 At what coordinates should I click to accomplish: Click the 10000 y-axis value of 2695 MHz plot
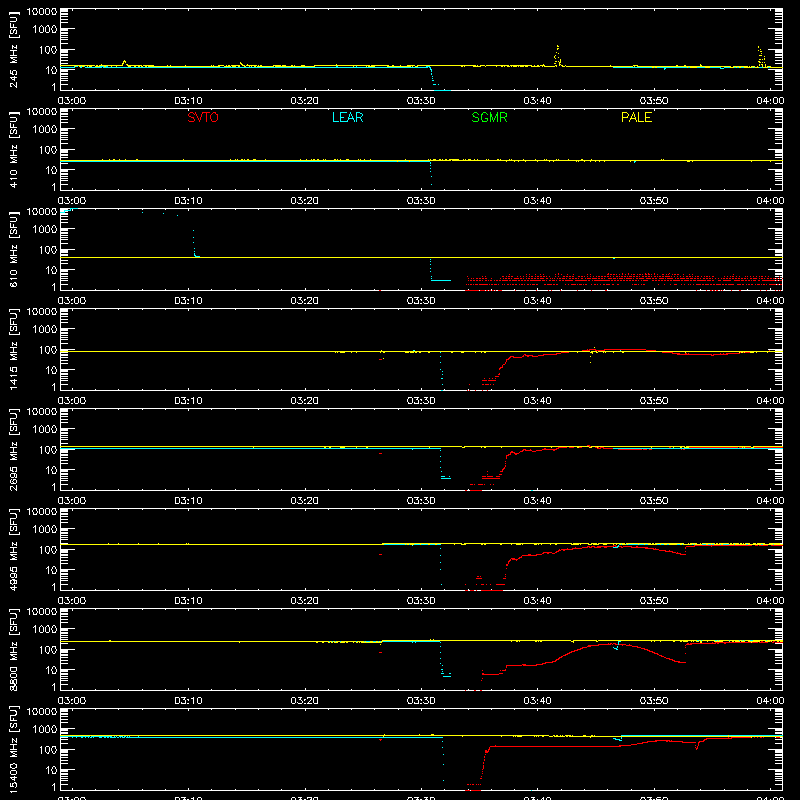tap(42, 412)
